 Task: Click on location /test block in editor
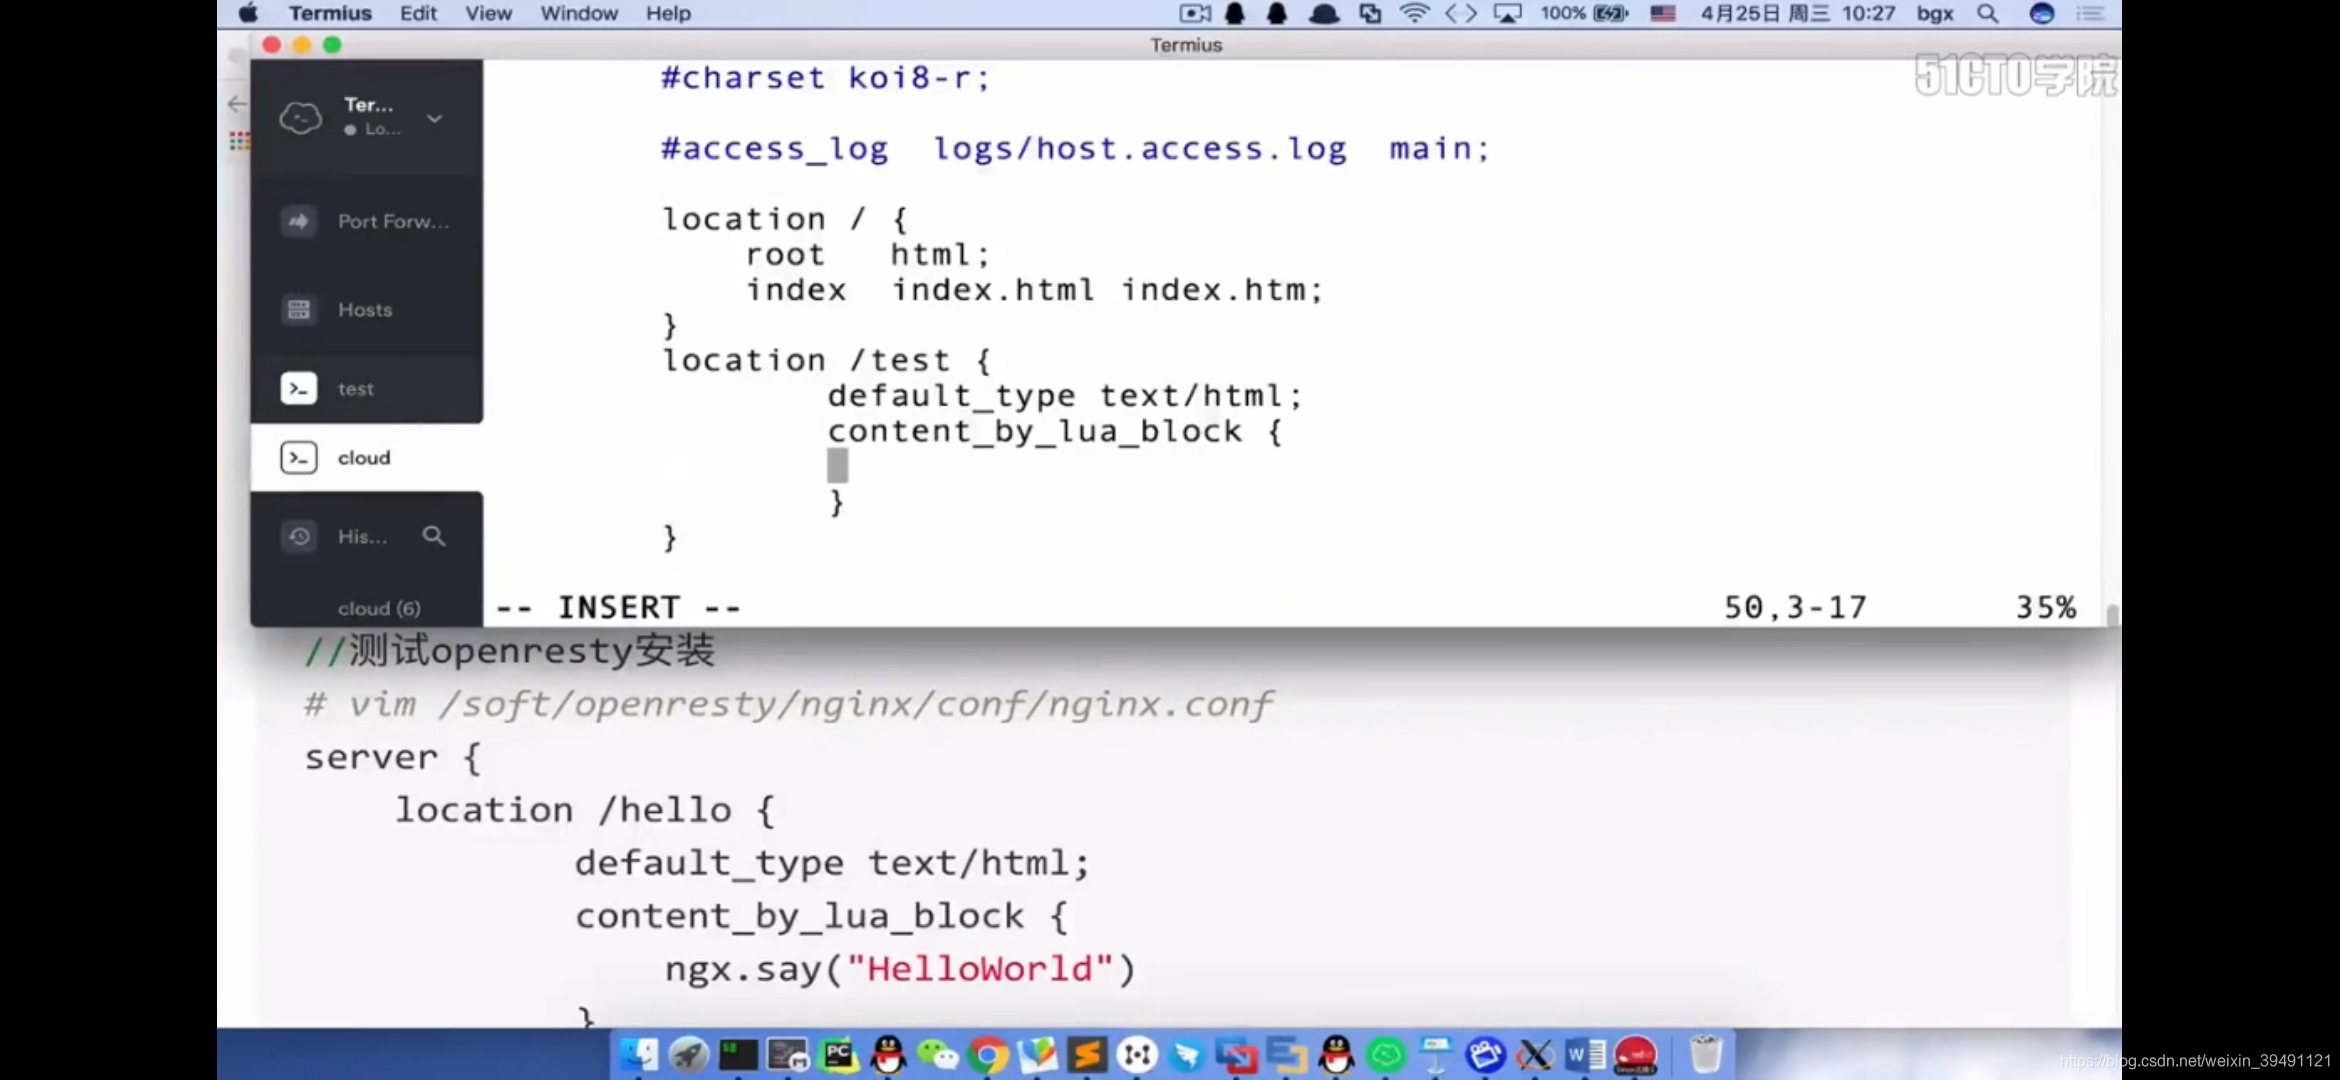(825, 358)
